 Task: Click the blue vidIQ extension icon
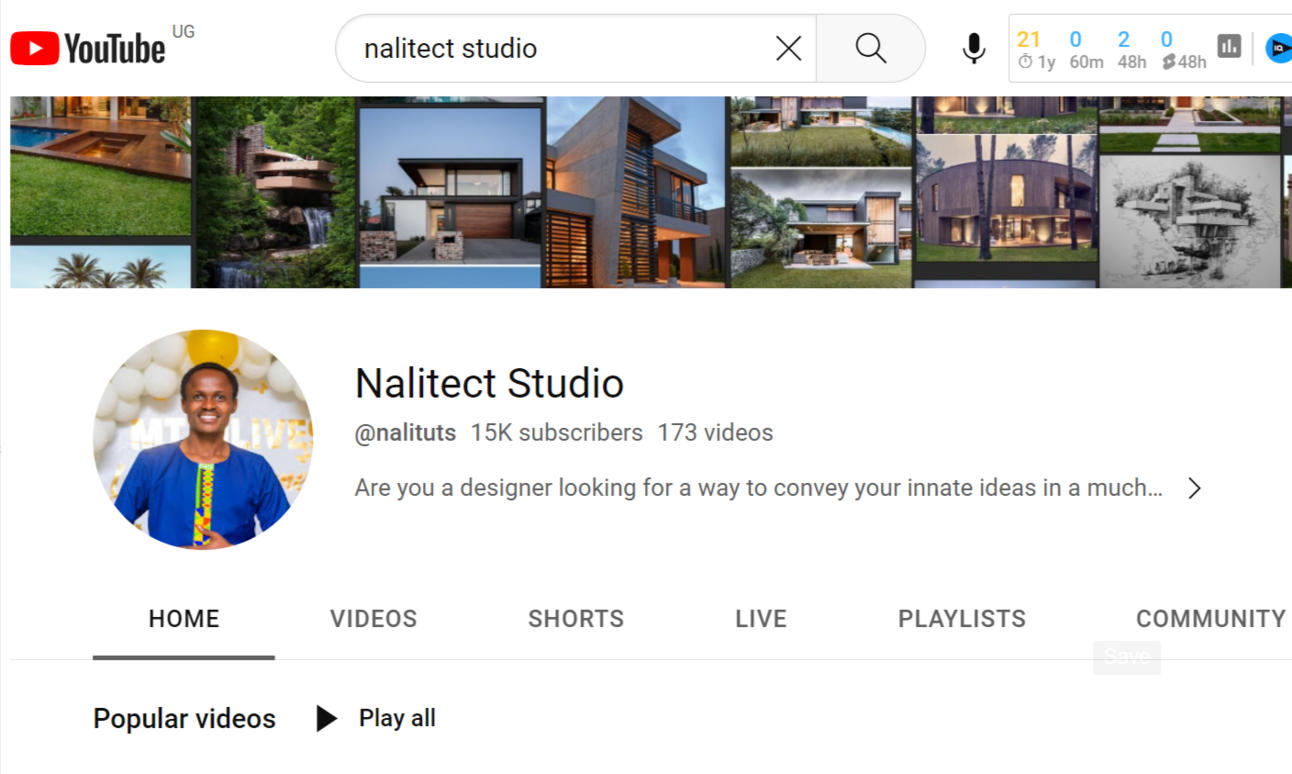1279,48
